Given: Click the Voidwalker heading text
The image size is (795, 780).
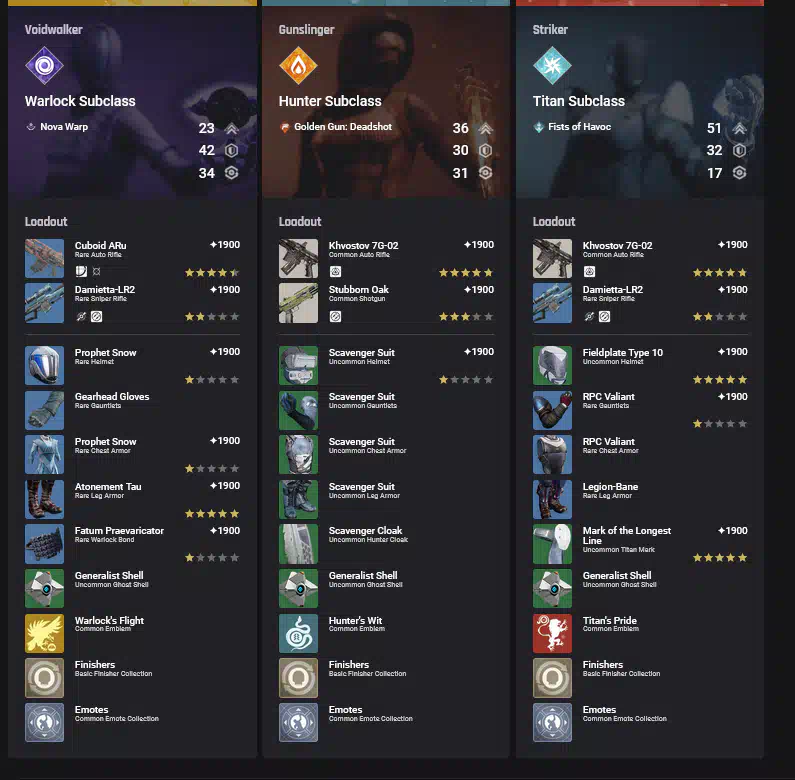Looking at the screenshot, I should coord(54,30).
